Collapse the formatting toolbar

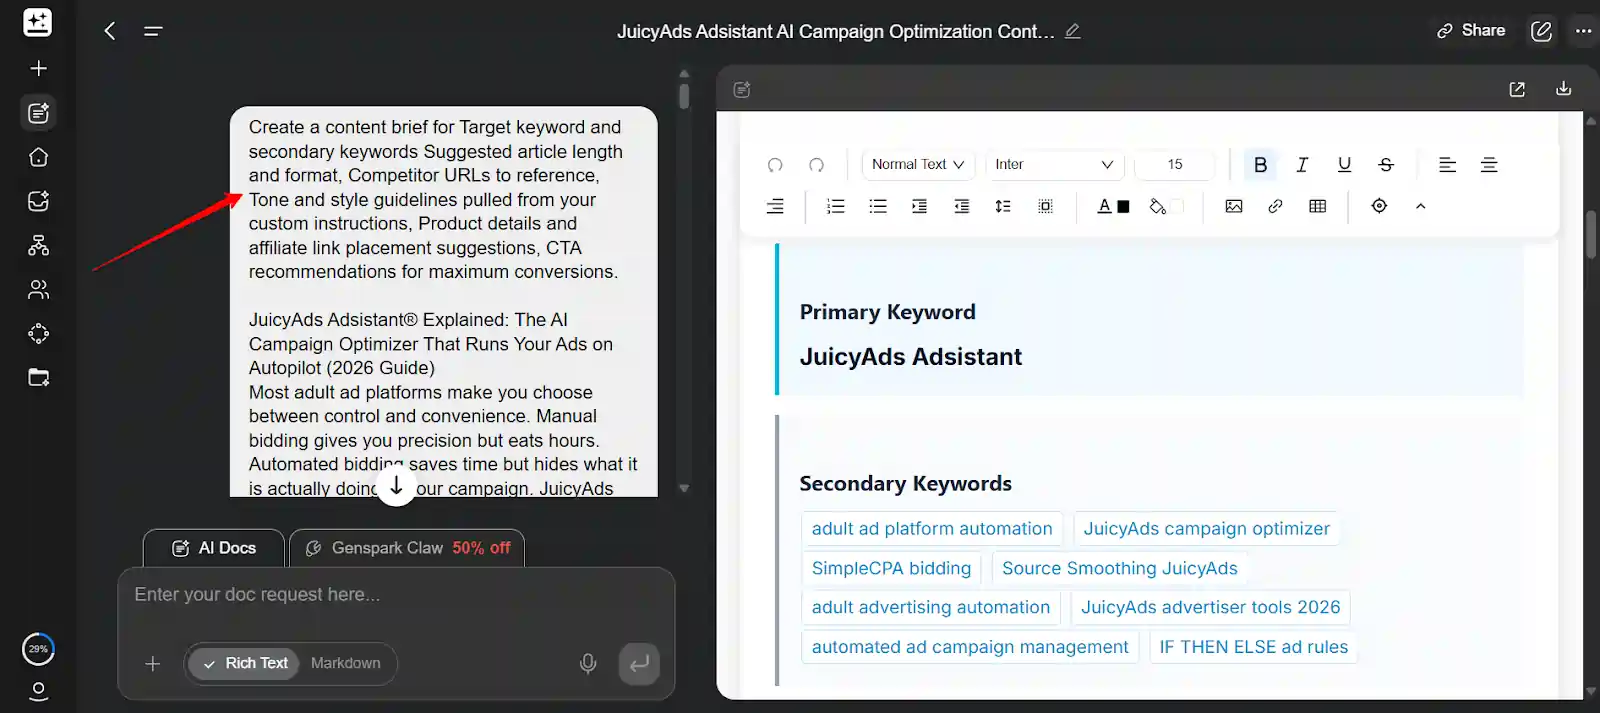tap(1421, 206)
